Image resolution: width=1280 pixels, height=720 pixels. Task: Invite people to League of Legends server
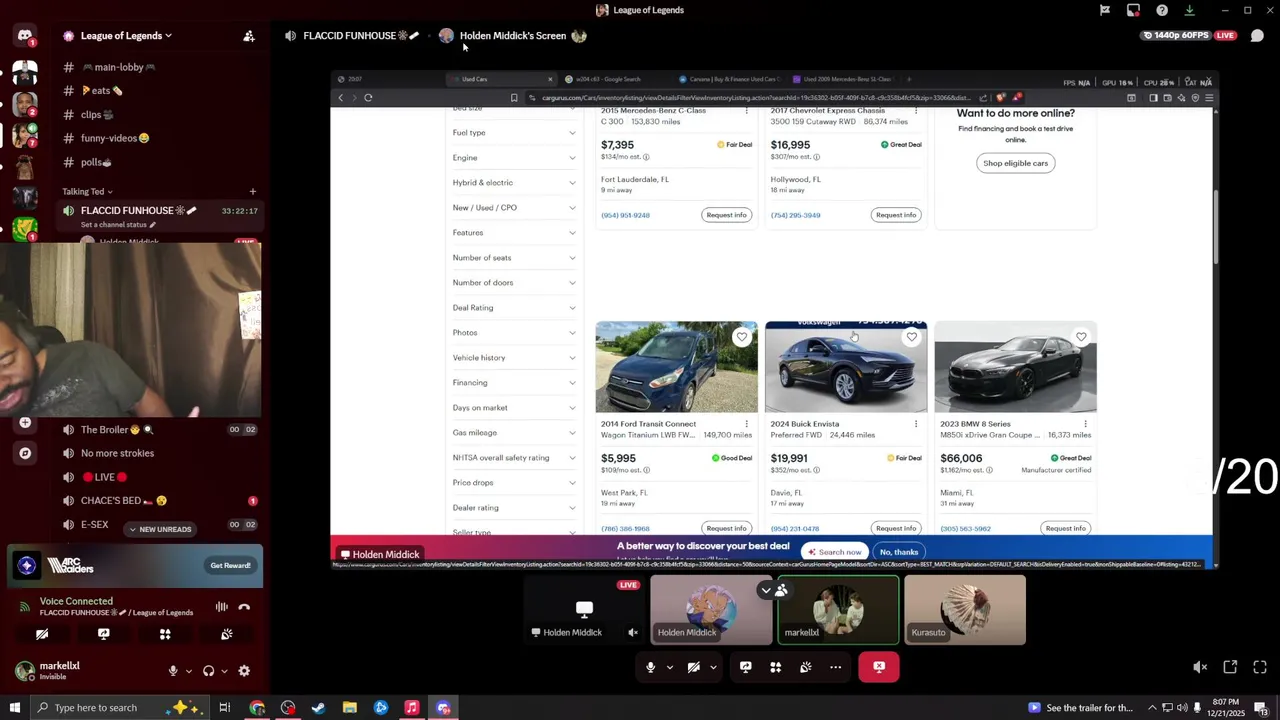pos(249,36)
